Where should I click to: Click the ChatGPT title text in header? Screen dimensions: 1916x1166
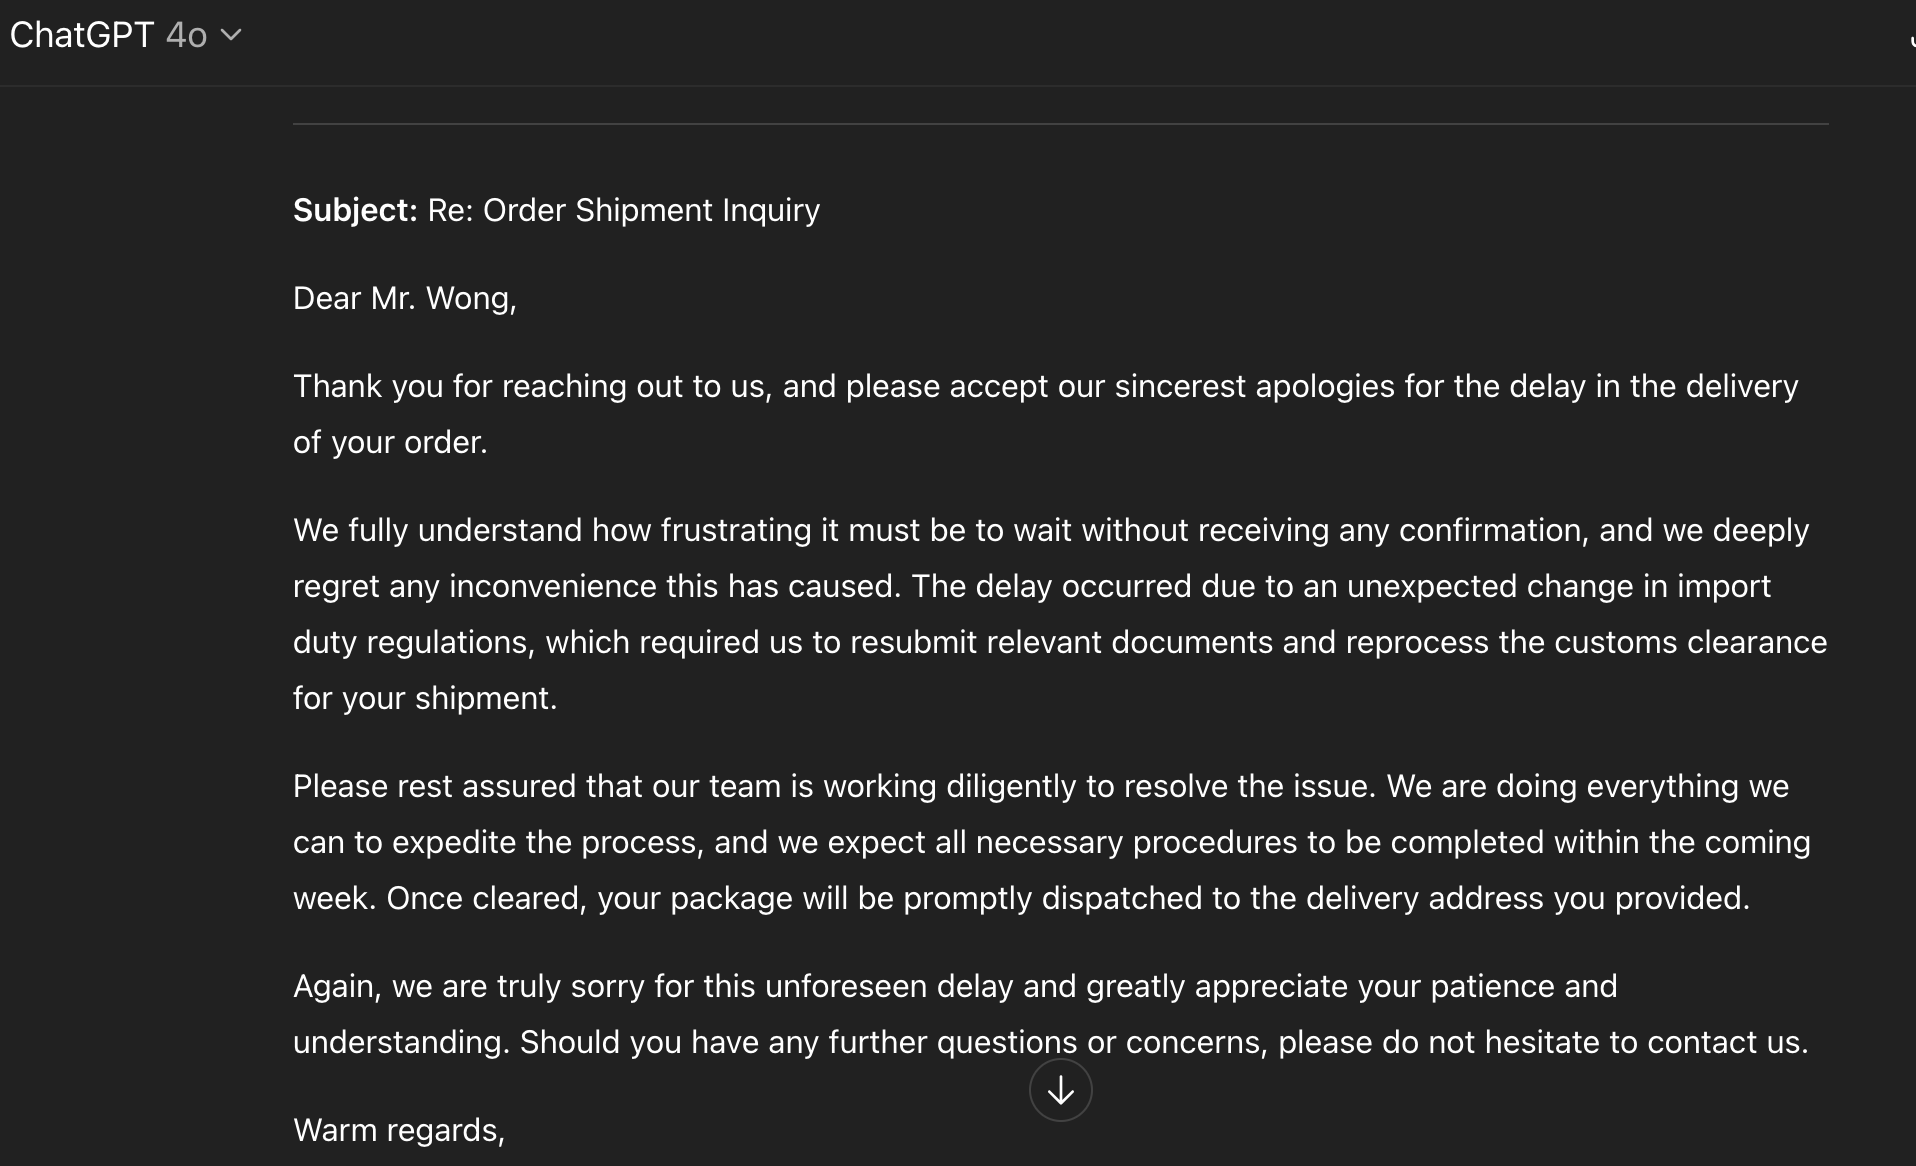[81, 35]
